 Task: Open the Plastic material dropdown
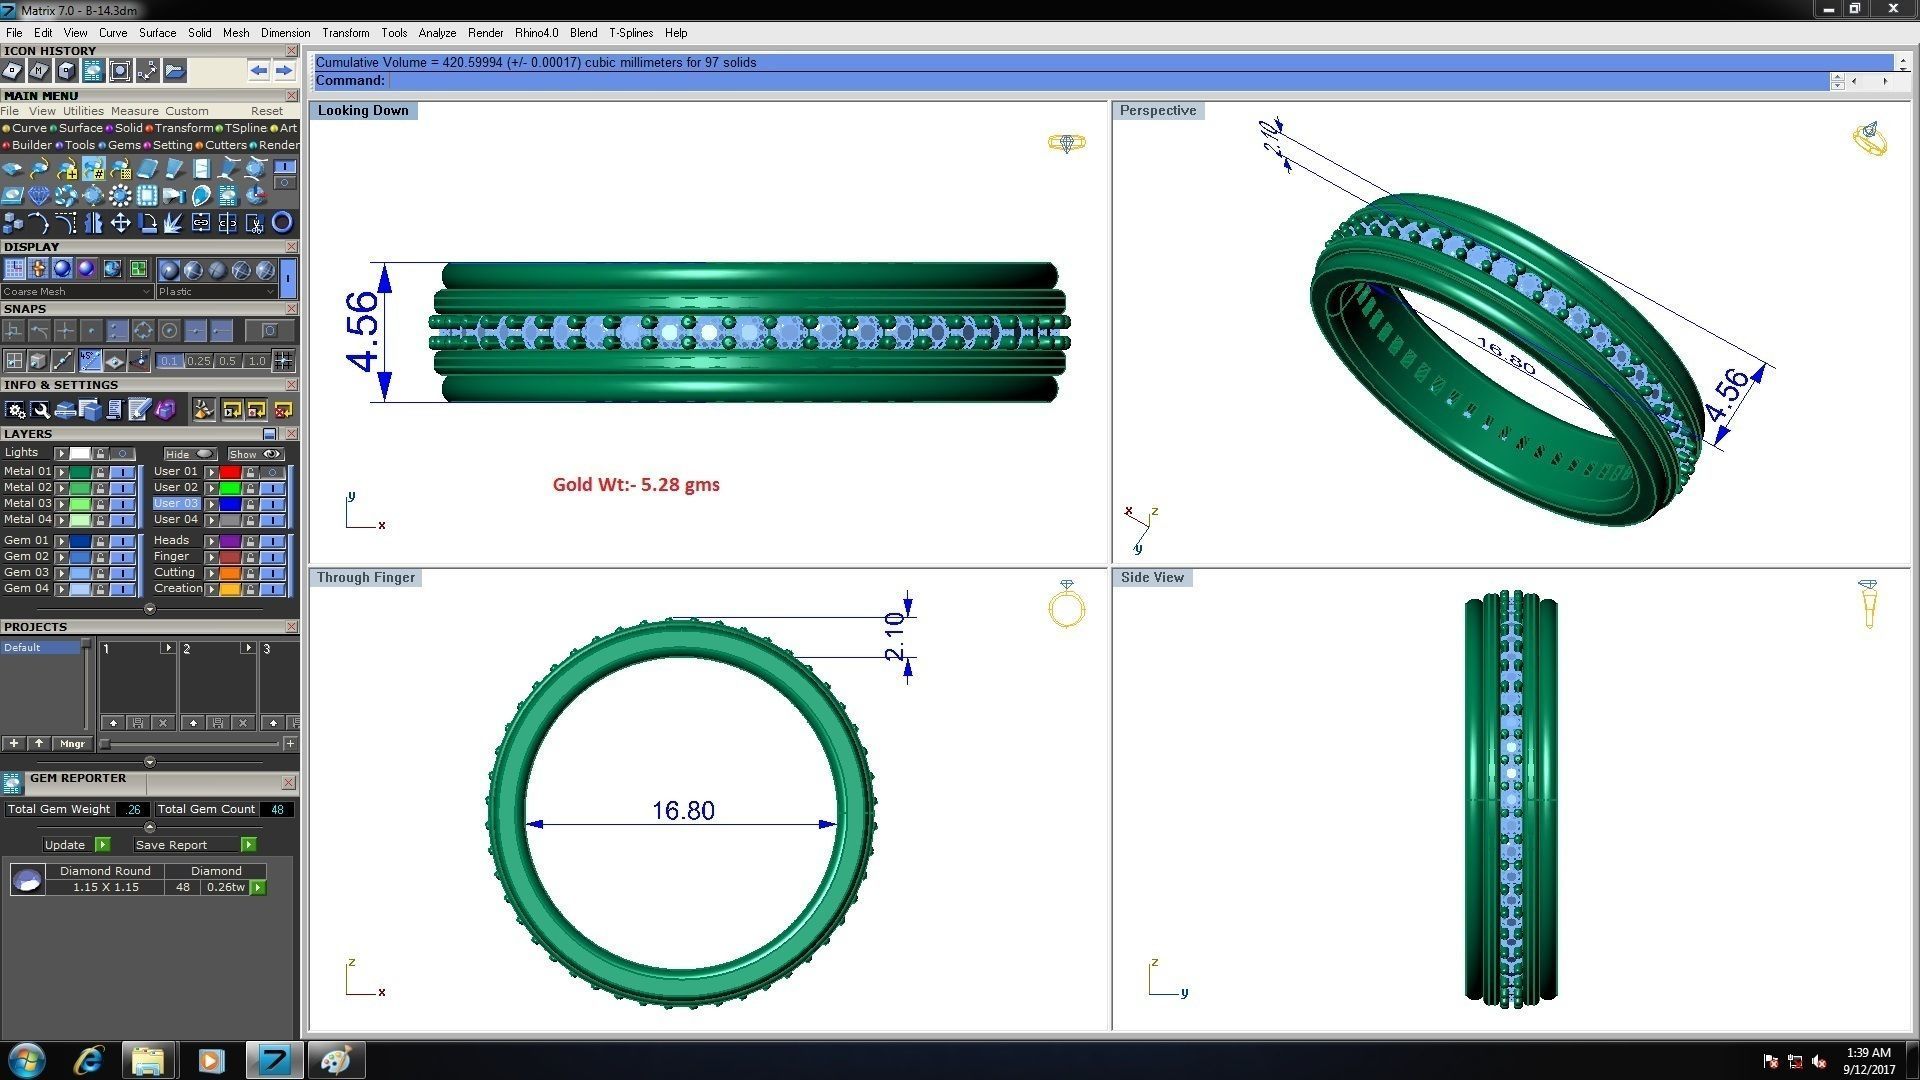pyautogui.click(x=216, y=292)
